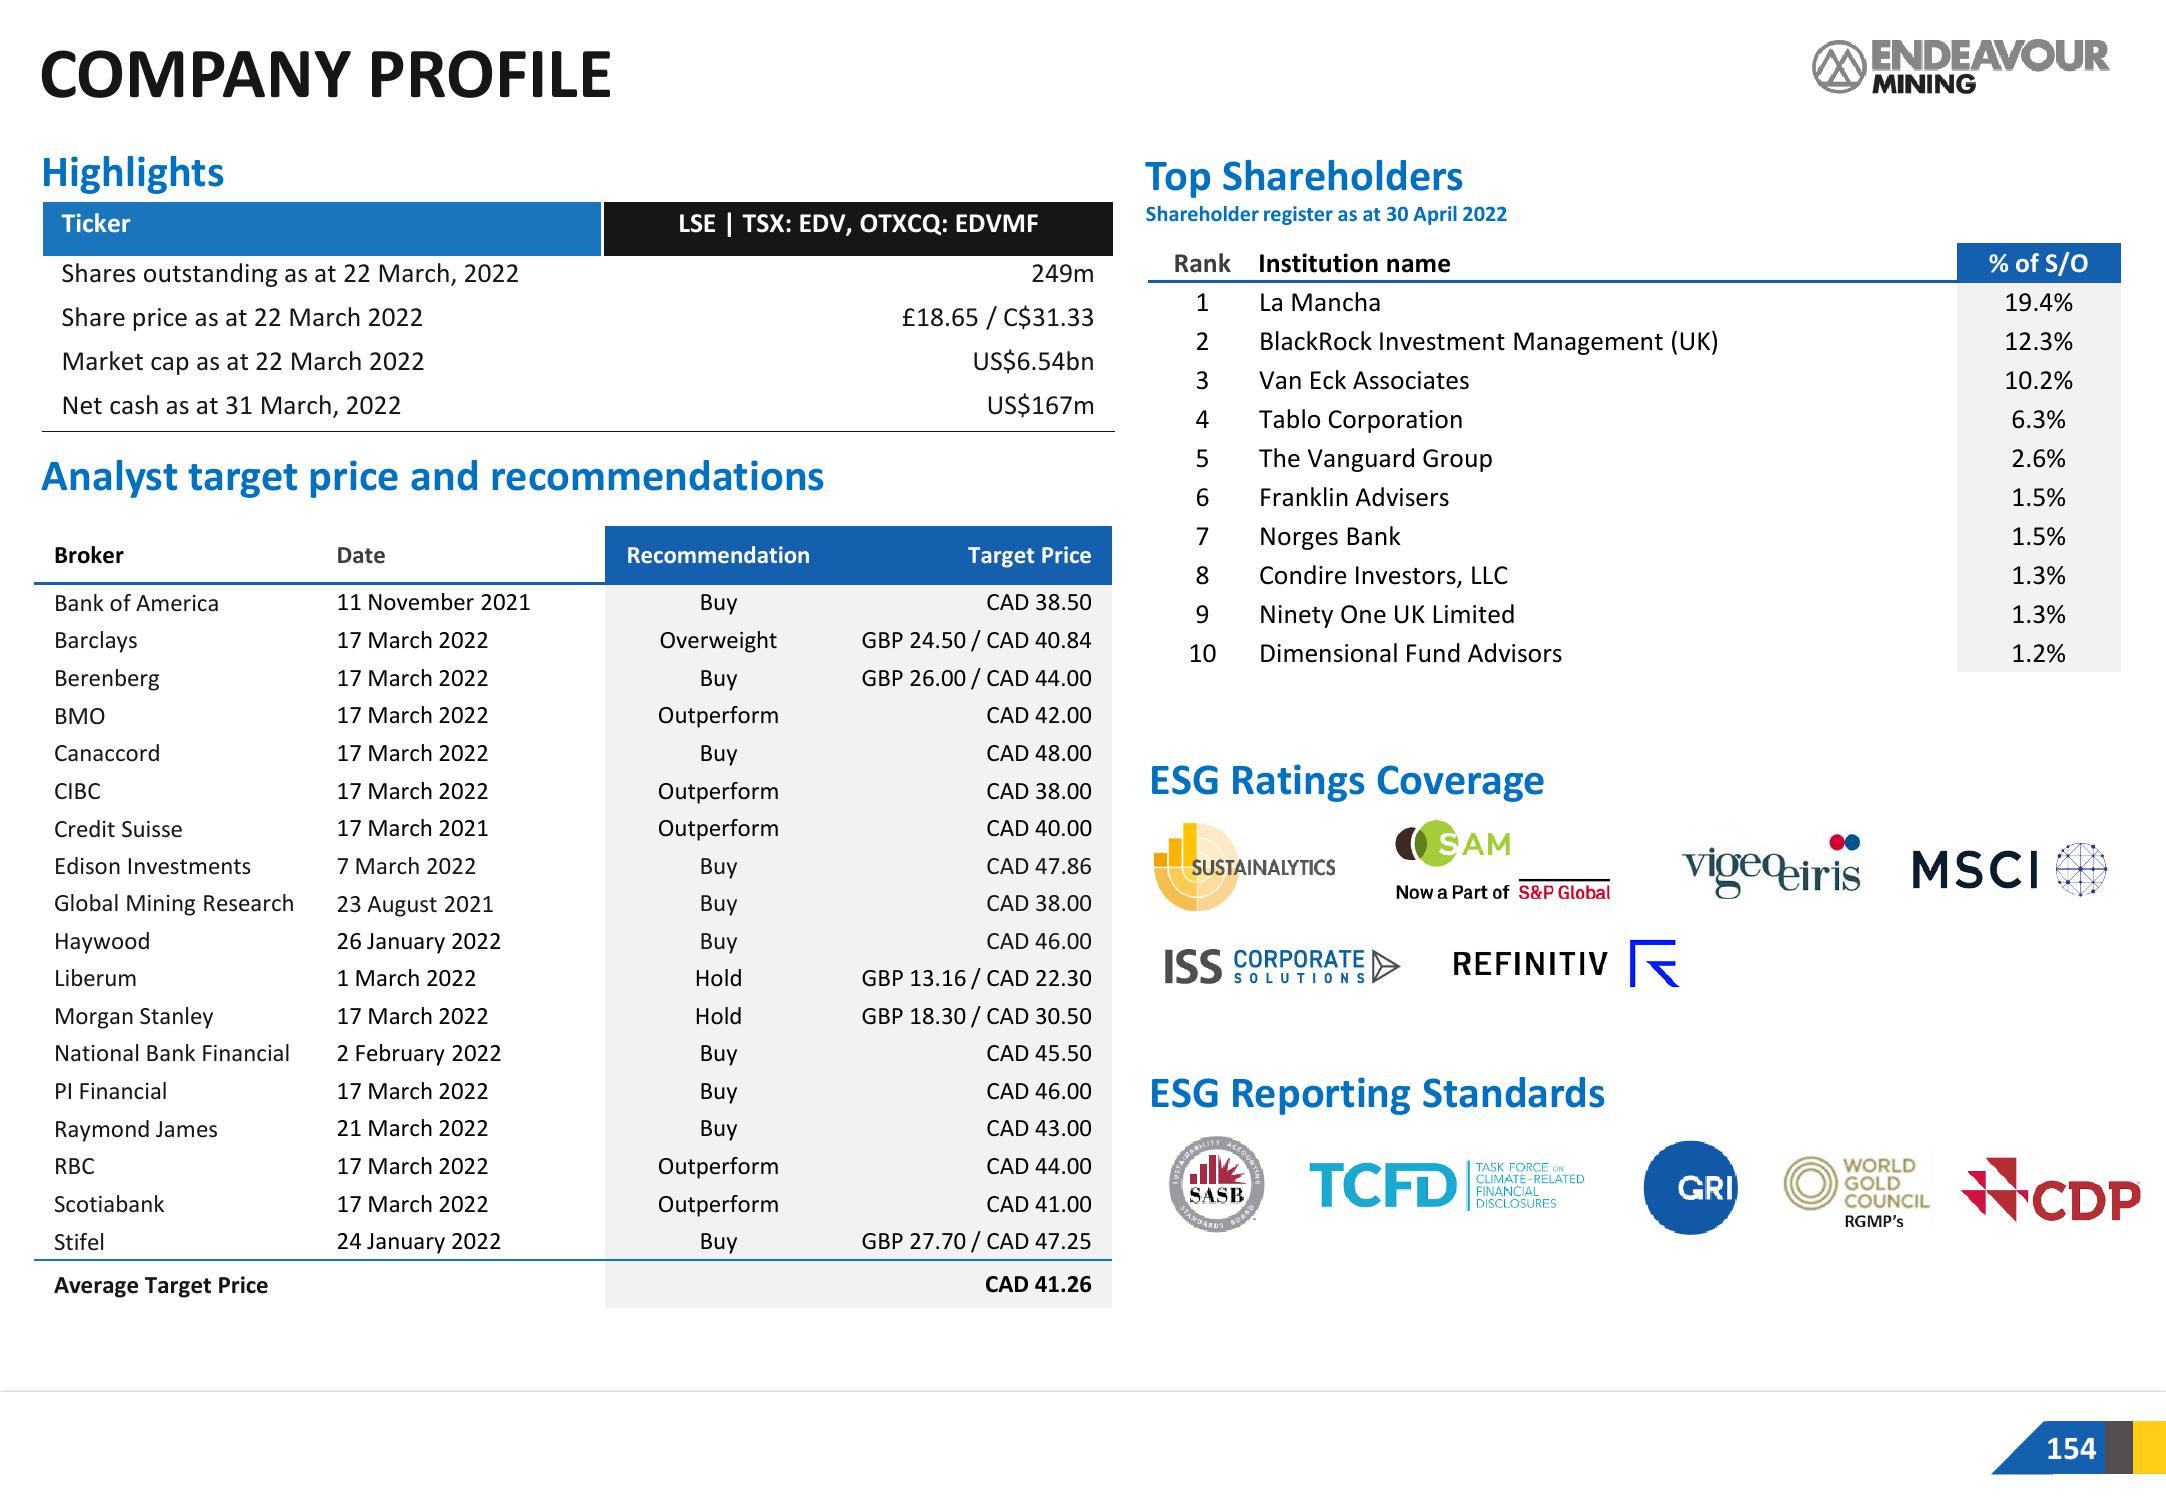Screen dimensions: 2166x1500
Task: Click the US$6.54bn market cap value
Action: tap(1033, 361)
